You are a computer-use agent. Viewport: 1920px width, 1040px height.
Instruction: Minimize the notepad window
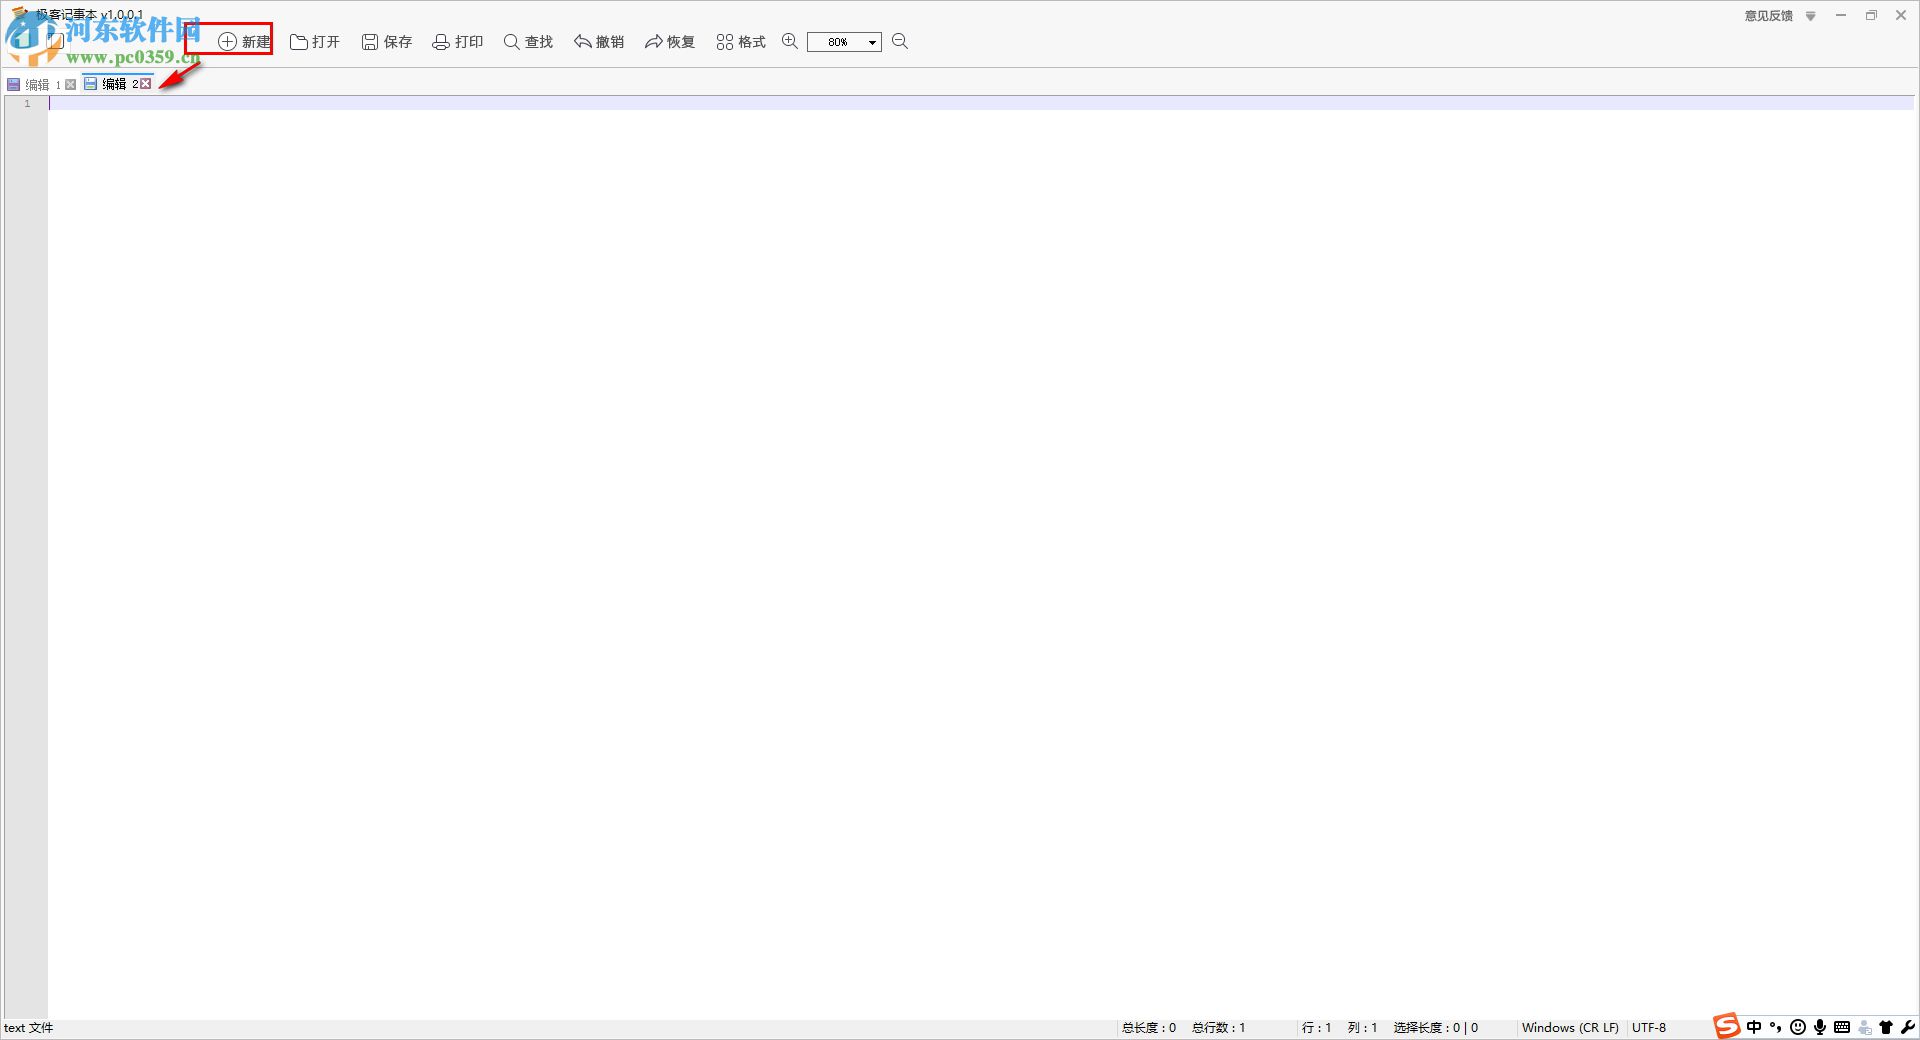[x=1841, y=15]
